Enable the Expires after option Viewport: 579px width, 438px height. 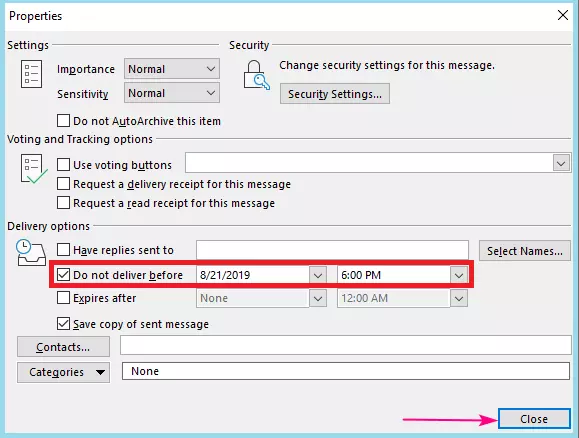63,298
